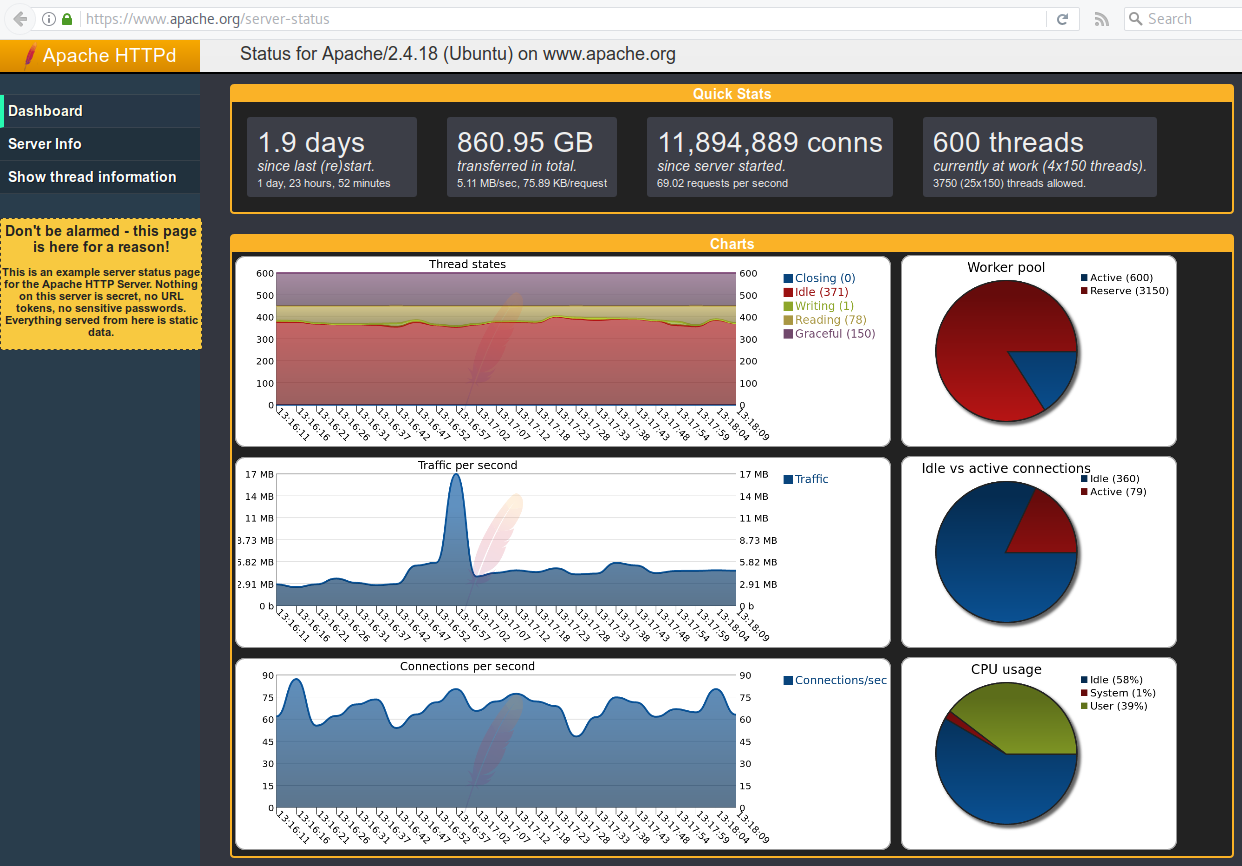The width and height of the screenshot is (1242, 866).
Task: Click the "Don't be alarmed" notice heading
Action: (101, 239)
